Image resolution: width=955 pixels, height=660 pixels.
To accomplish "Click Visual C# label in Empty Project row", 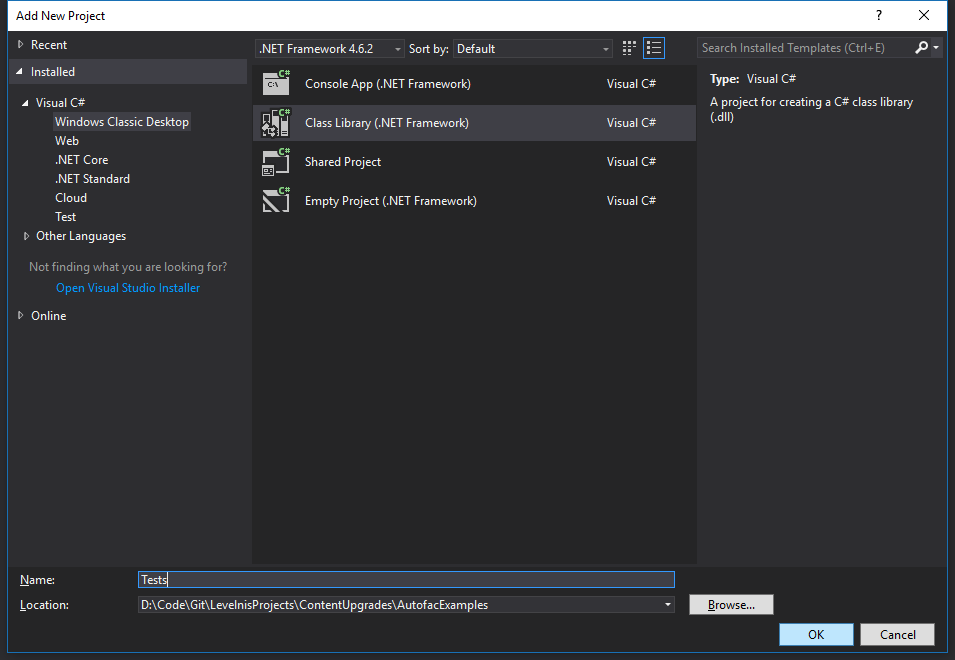I will 631,201.
